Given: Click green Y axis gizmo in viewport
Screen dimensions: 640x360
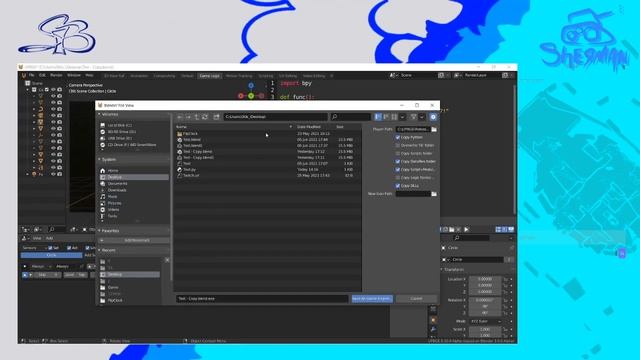Looking at the screenshot, I should coord(251,96).
